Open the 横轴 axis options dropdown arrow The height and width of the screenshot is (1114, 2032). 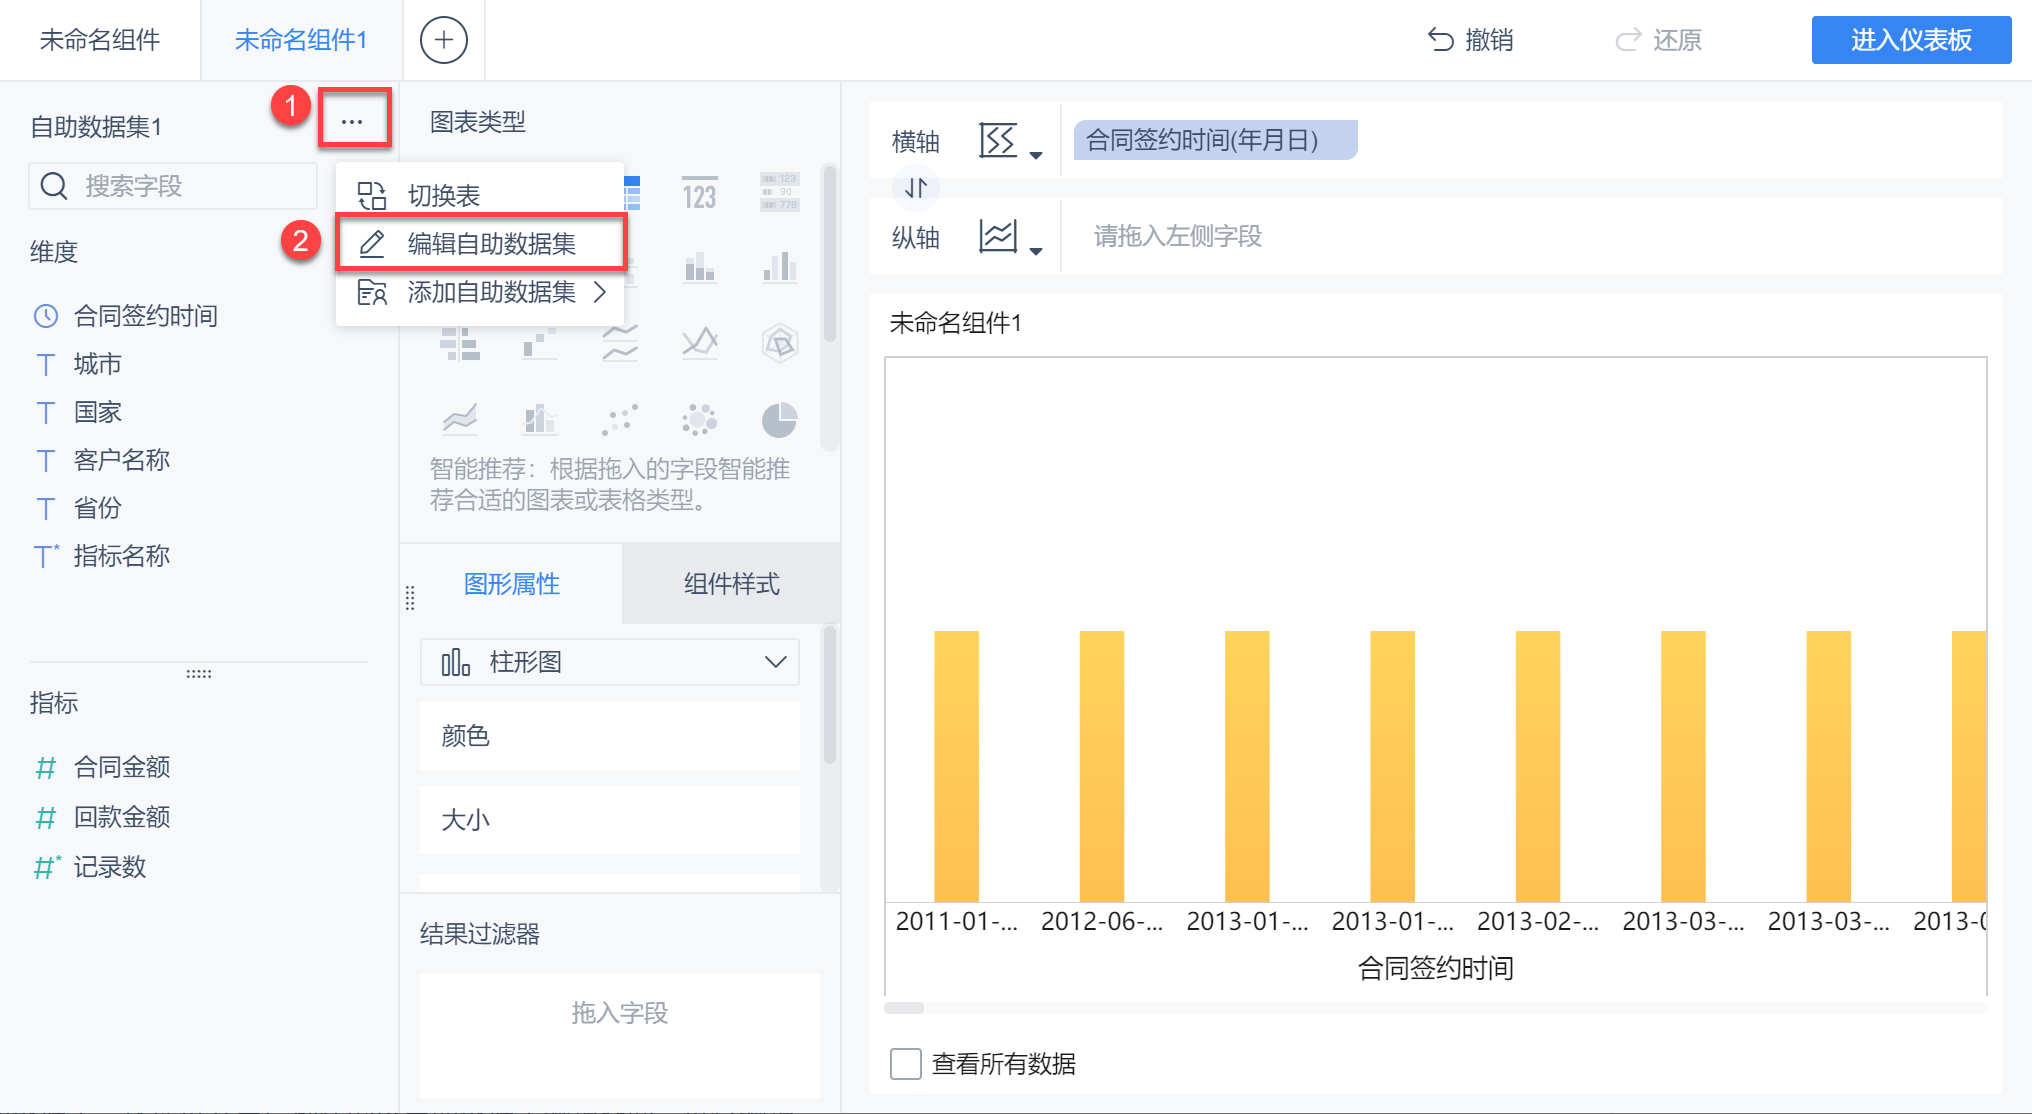coord(1036,155)
